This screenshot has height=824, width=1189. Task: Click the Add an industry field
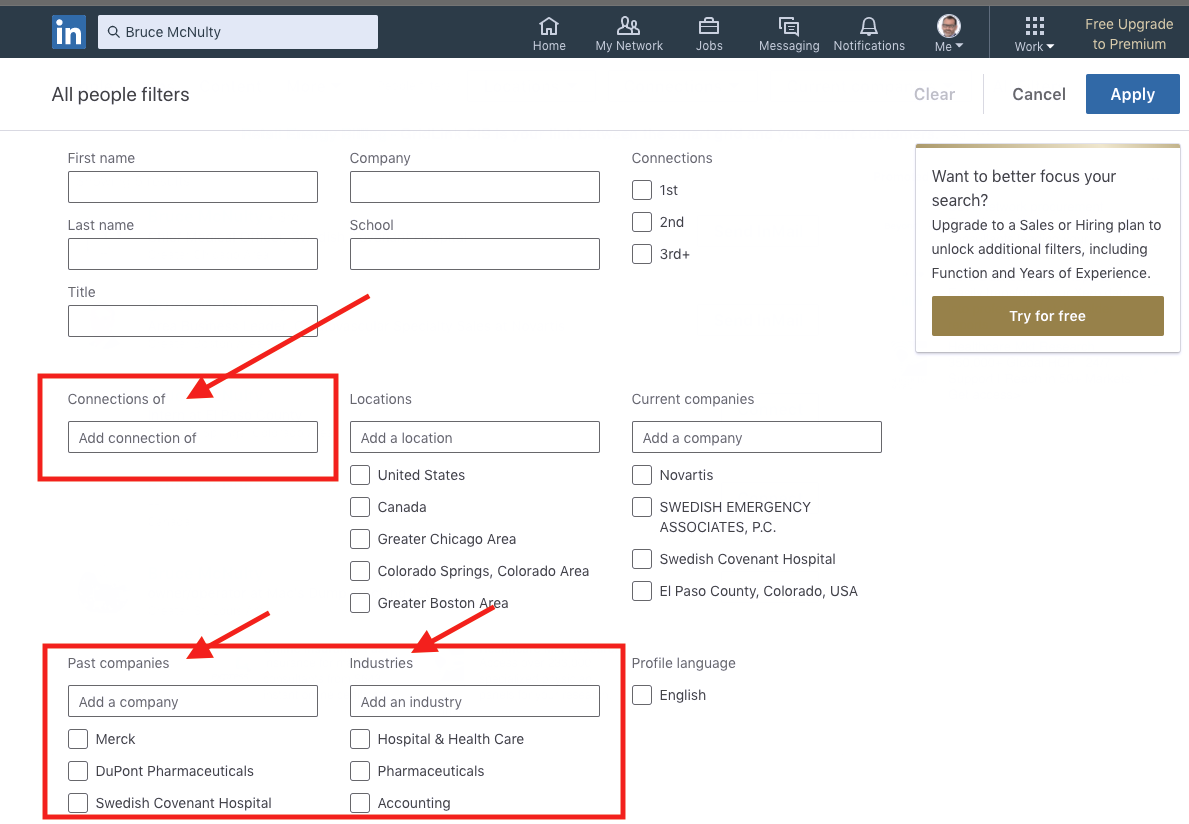point(475,701)
